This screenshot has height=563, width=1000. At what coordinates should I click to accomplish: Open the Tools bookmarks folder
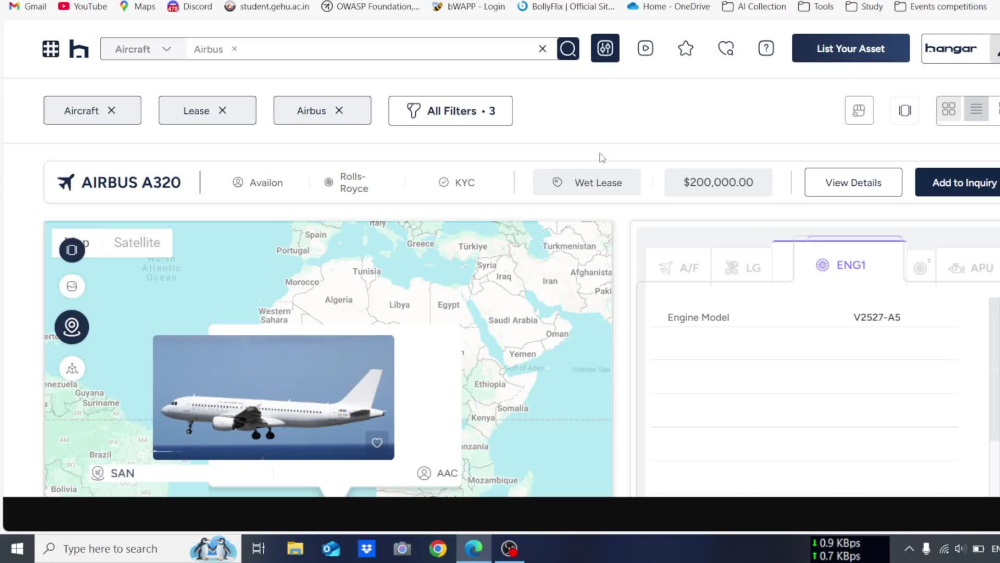(x=816, y=6)
